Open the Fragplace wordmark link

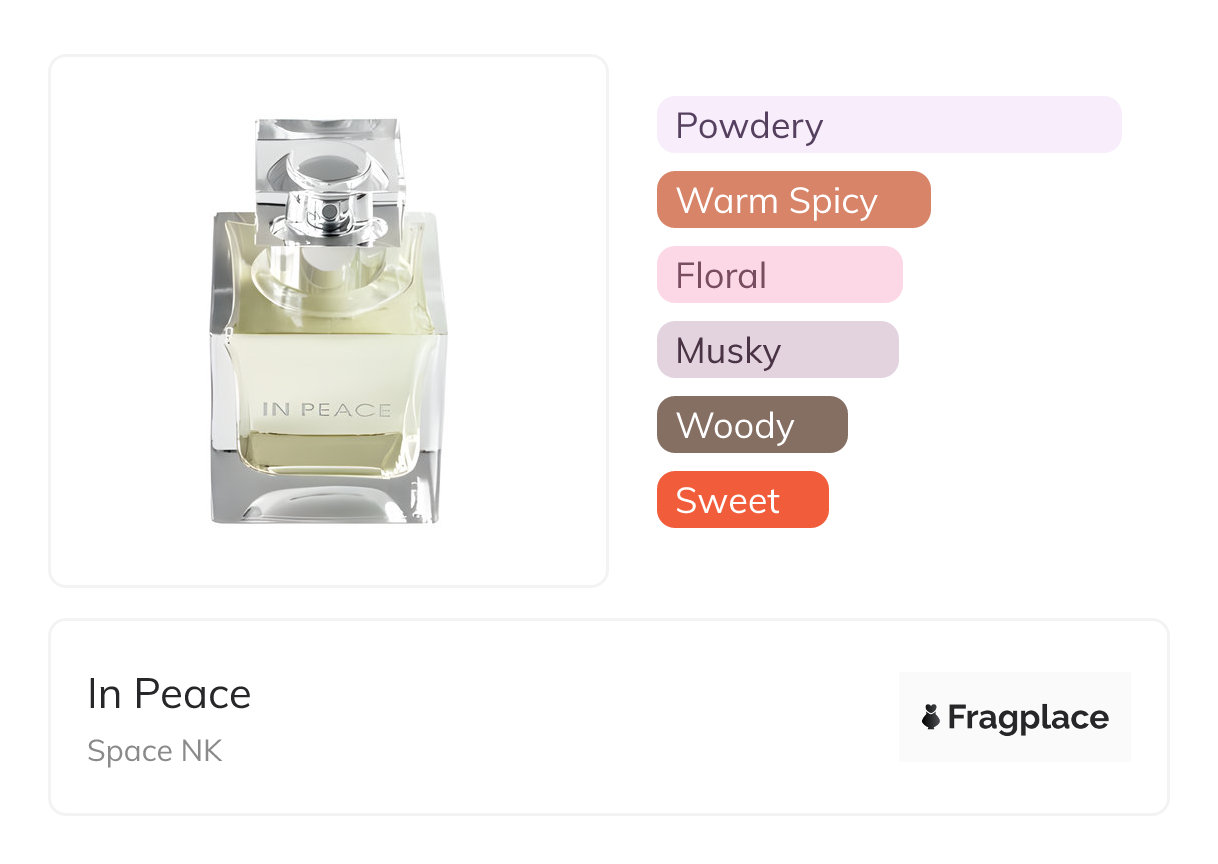(1028, 717)
